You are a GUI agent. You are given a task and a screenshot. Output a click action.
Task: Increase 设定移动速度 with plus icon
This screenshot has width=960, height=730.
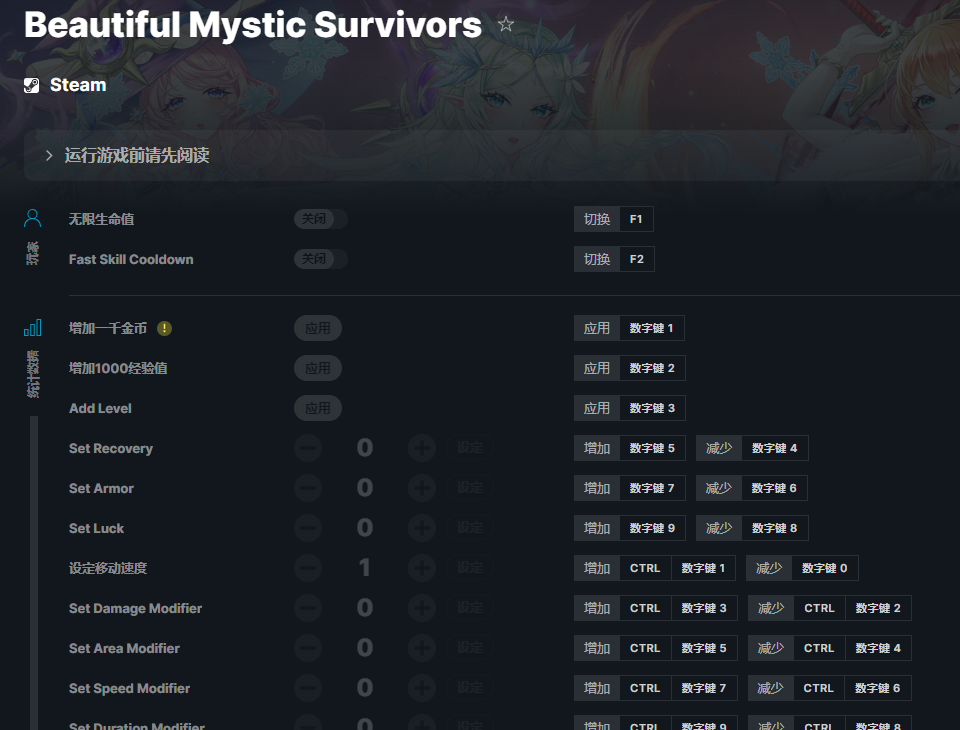[422, 568]
